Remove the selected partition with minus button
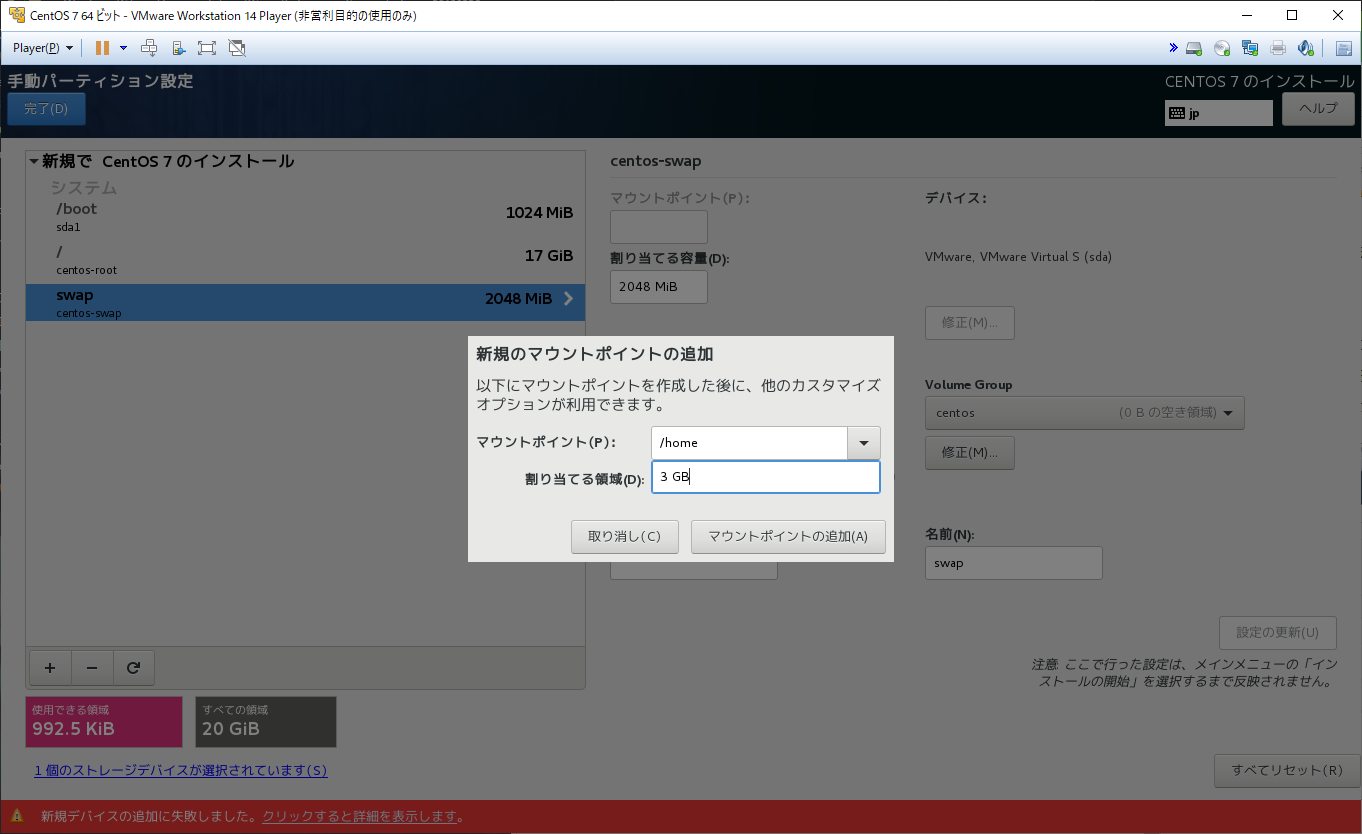The image size is (1362, 834). 92,668
